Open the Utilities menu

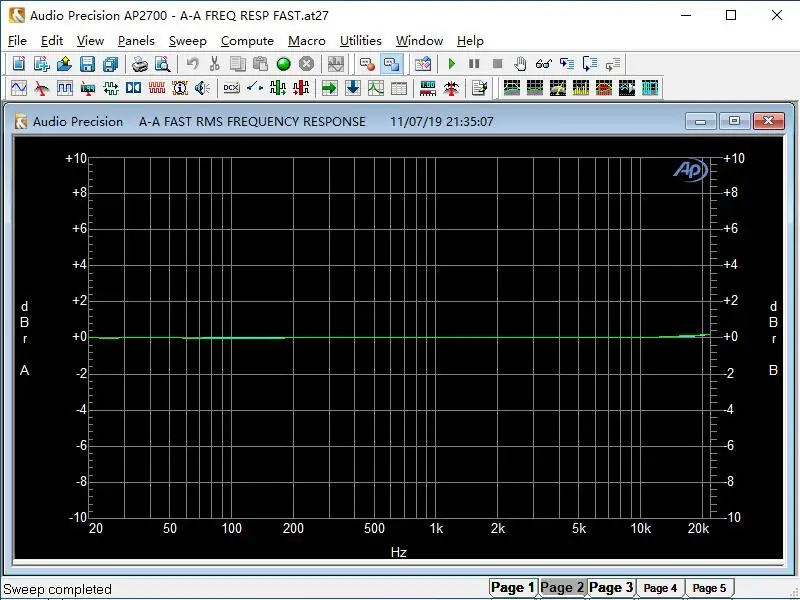click(360, 41)
